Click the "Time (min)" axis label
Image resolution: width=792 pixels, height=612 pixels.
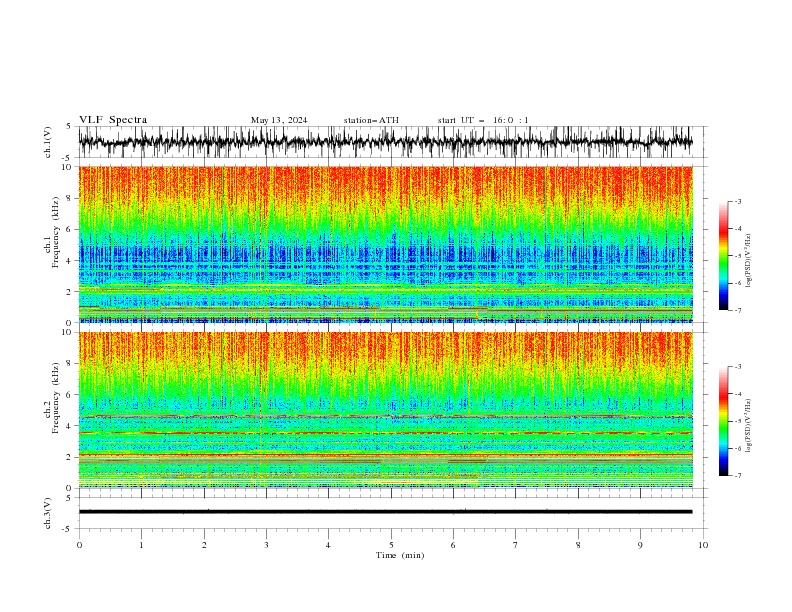click(400, 555)
